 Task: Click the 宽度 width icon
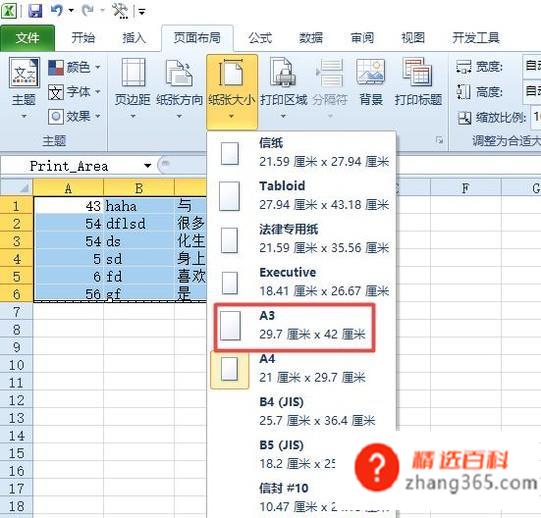point(463,66)
